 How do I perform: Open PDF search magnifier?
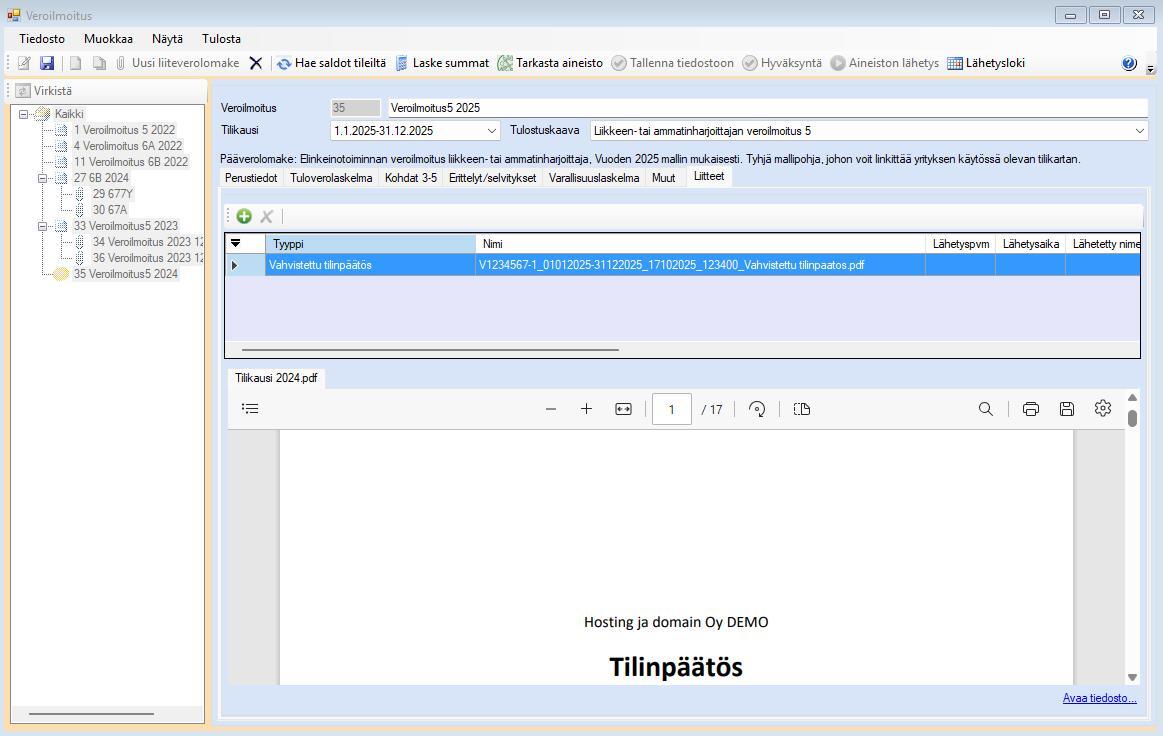pos(985,409)
